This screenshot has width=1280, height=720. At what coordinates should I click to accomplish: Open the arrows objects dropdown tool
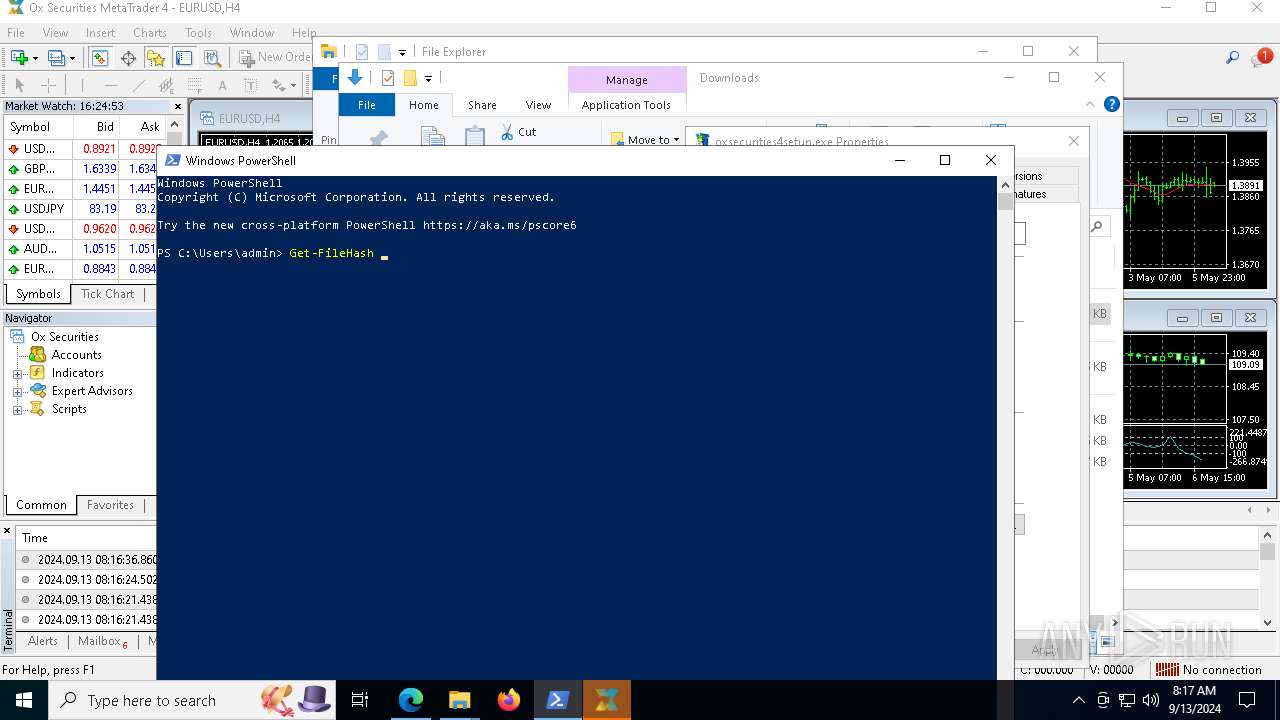(282, 85)
